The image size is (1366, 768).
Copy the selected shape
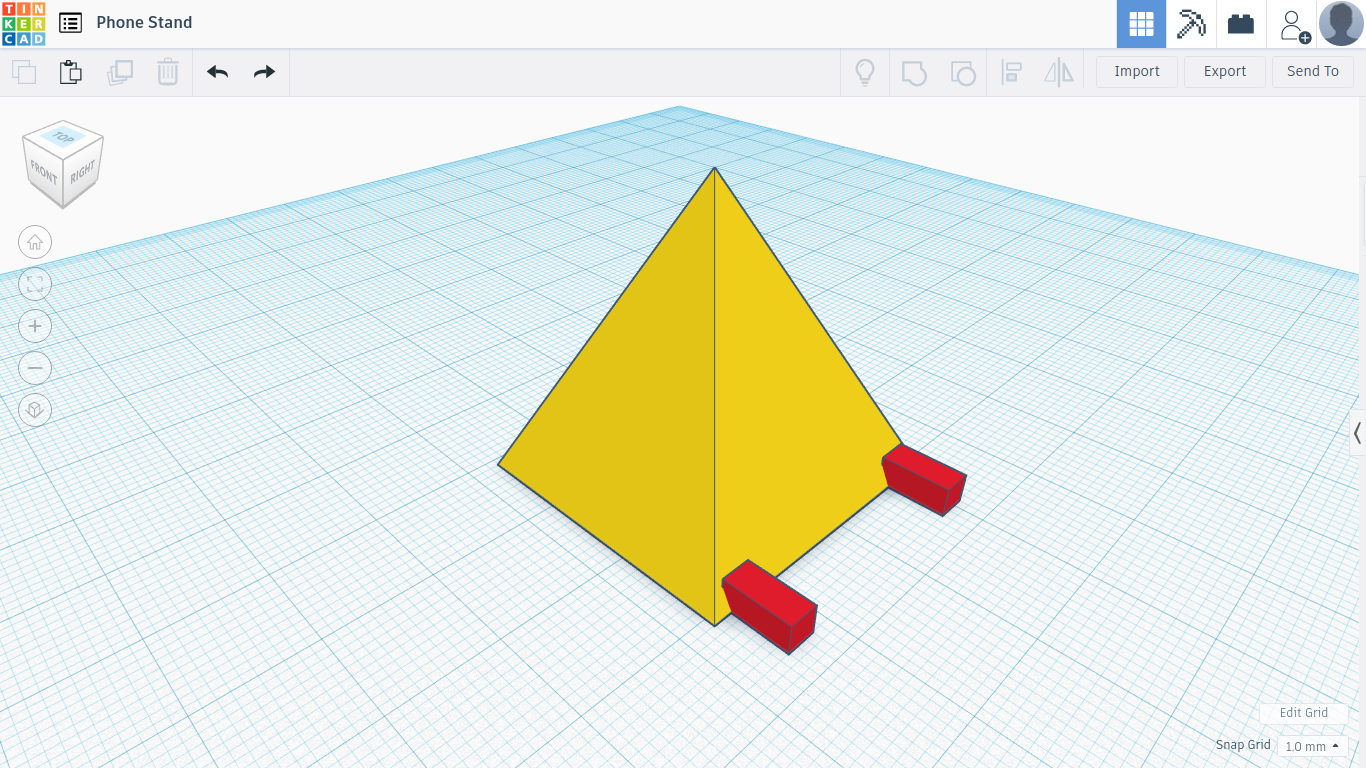coord(24,72)
